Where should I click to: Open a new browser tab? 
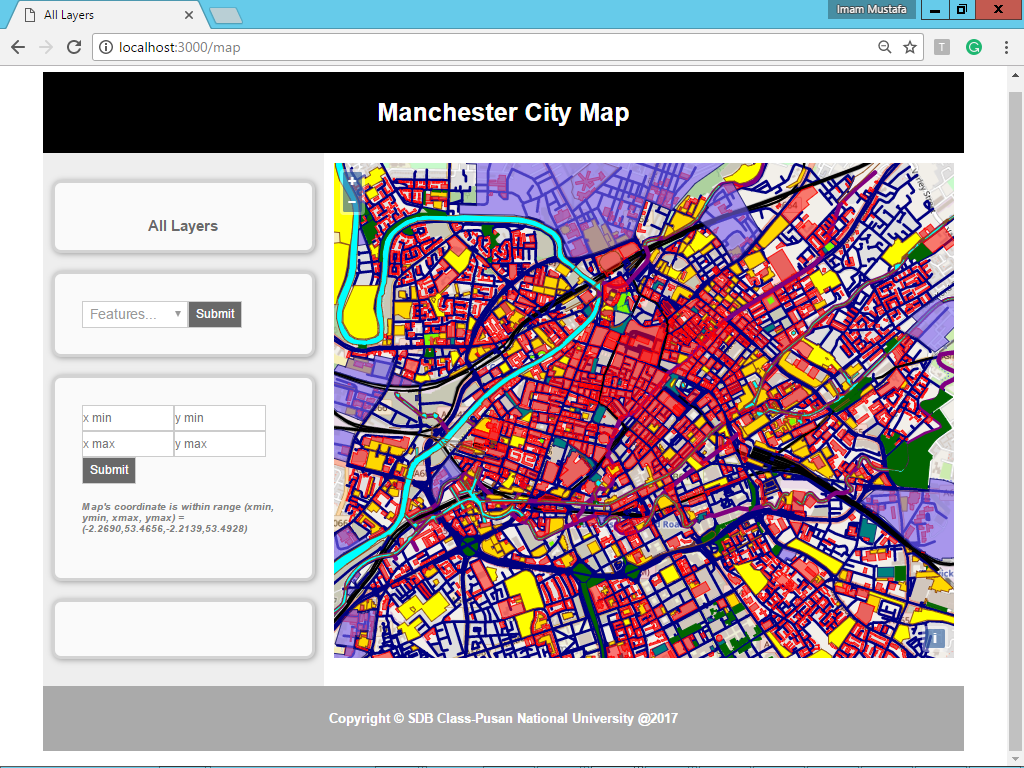[x=226, y=16]
